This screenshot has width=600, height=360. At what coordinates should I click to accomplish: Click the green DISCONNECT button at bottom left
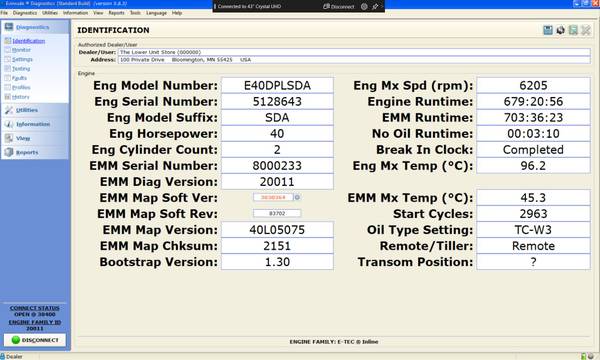[35, 340]
